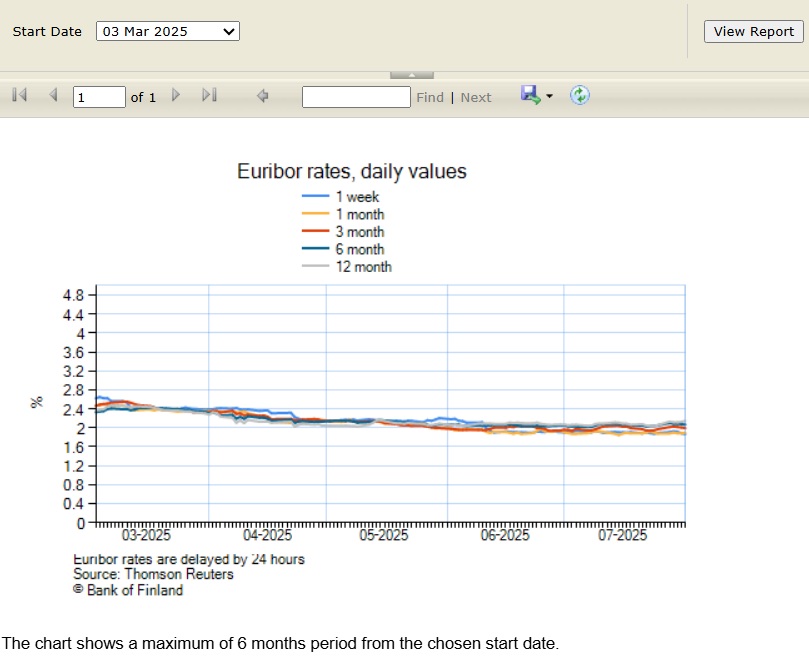Click the '03-2025' x-axis label

[146, 535]
